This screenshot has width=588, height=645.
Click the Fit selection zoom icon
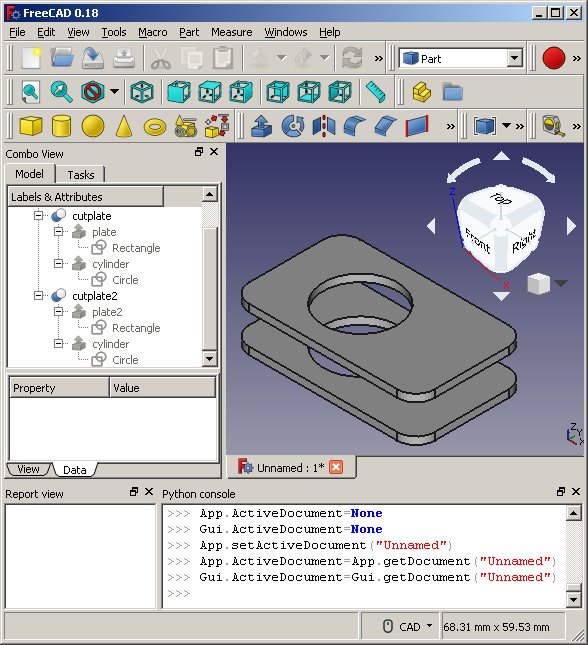click(62, 92)
